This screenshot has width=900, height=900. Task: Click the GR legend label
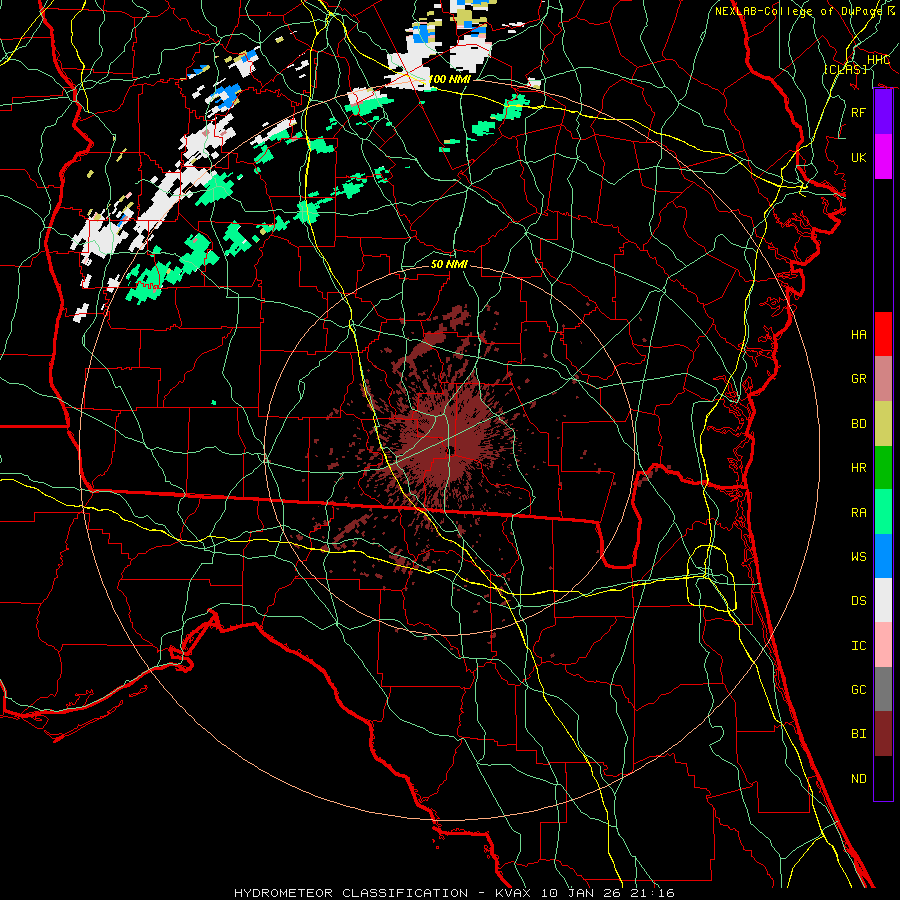pos(859,379)
